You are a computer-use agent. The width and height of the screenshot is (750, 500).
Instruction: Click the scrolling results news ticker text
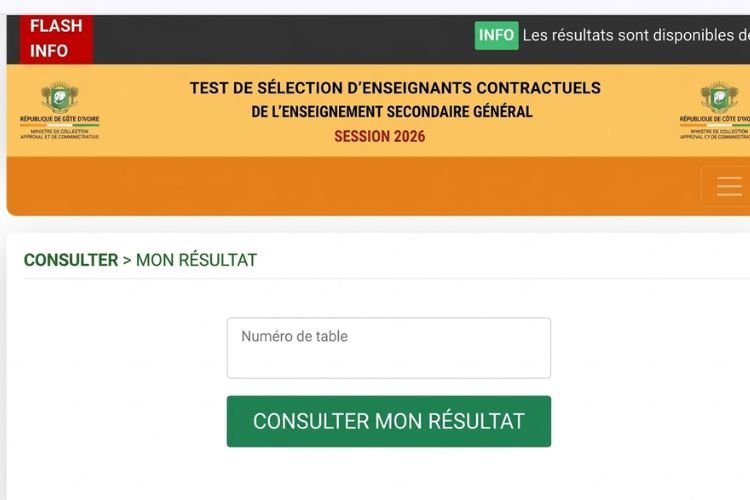click(635, 35)
